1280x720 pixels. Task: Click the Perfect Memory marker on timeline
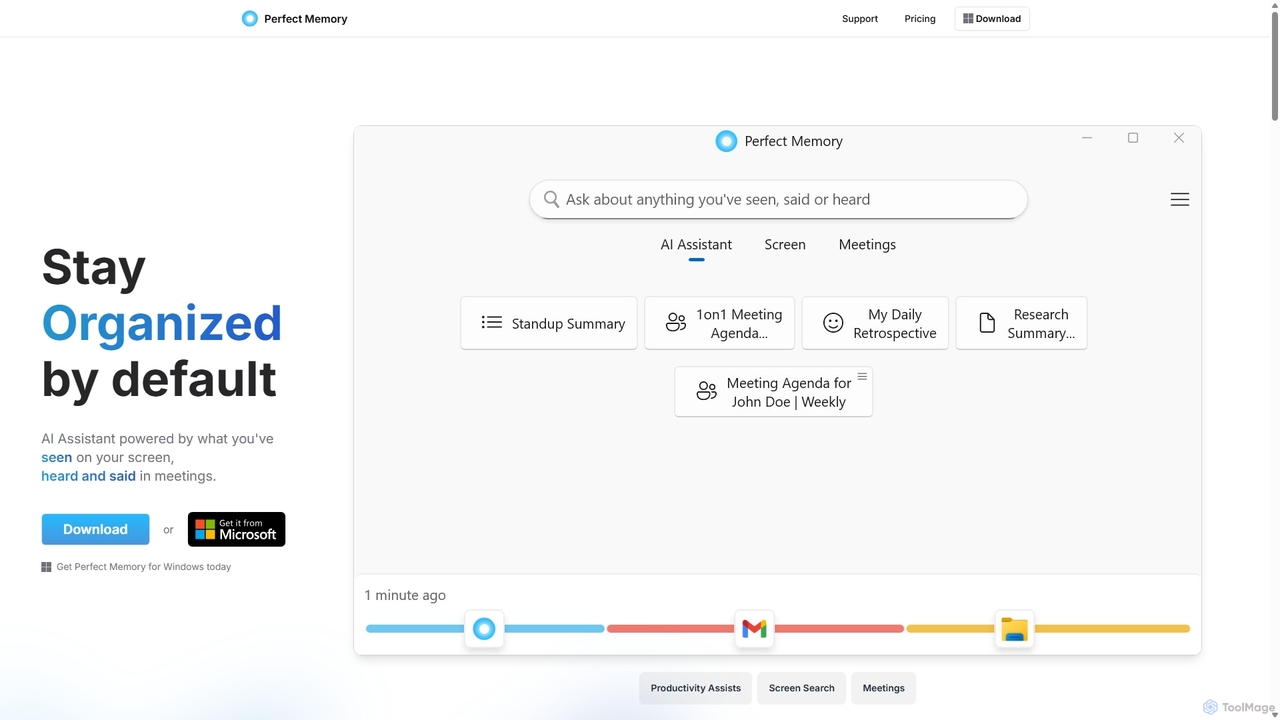click(x=484, y=629)
